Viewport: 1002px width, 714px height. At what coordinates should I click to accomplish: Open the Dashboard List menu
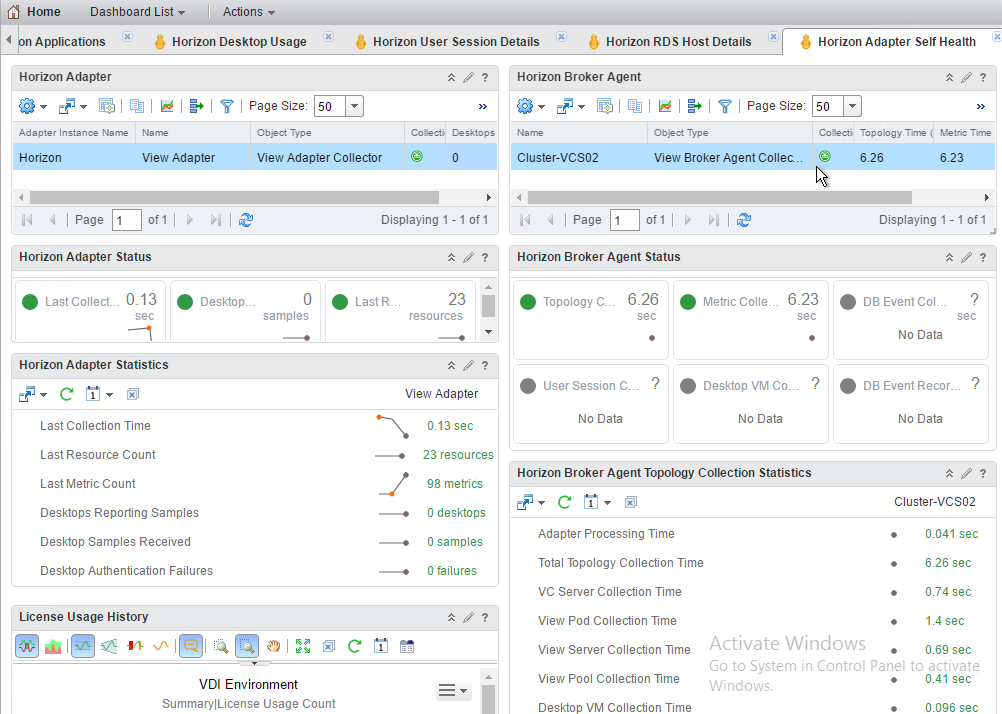[137, 12]
